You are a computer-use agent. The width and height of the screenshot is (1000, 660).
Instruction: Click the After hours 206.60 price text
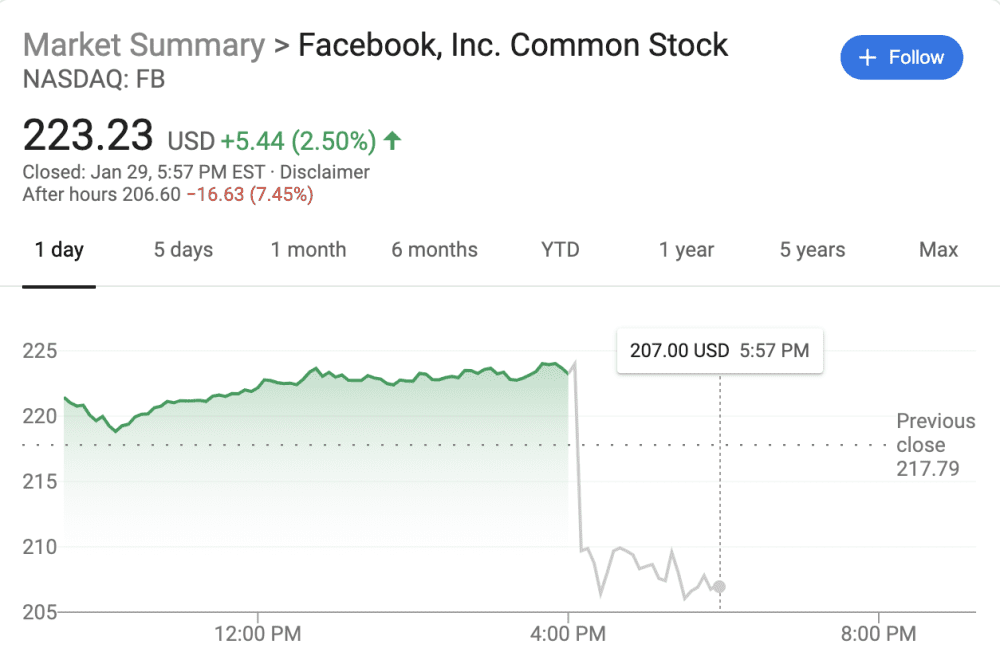point(100,194)
